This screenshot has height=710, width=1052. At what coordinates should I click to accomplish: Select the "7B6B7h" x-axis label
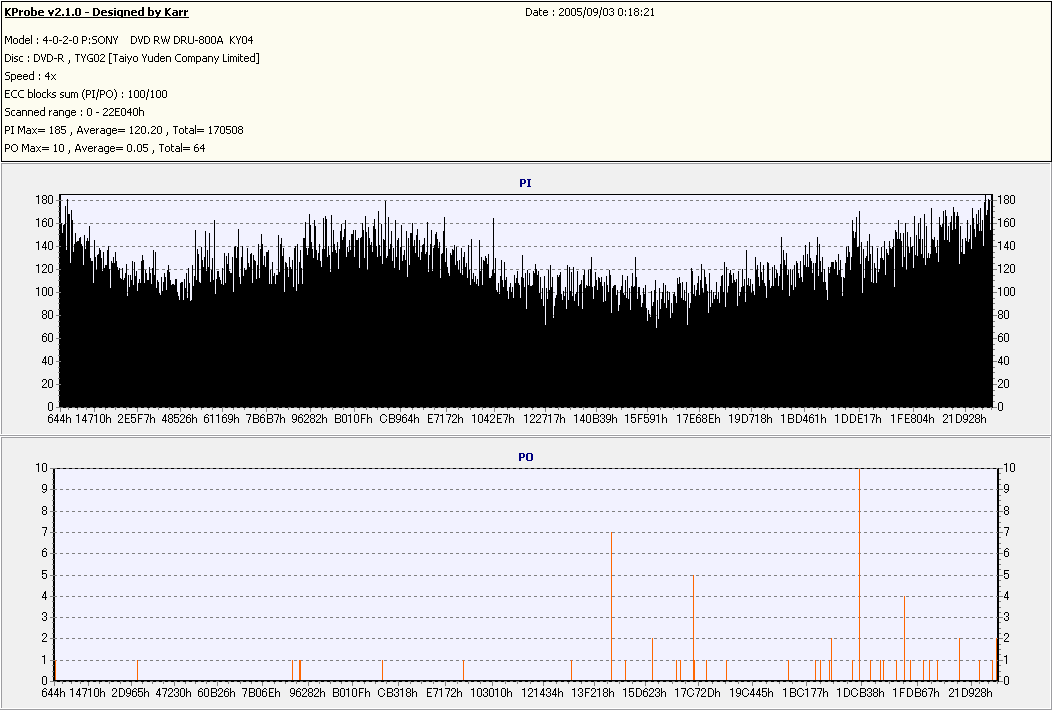pyautogui.click(x=265, y=419)
